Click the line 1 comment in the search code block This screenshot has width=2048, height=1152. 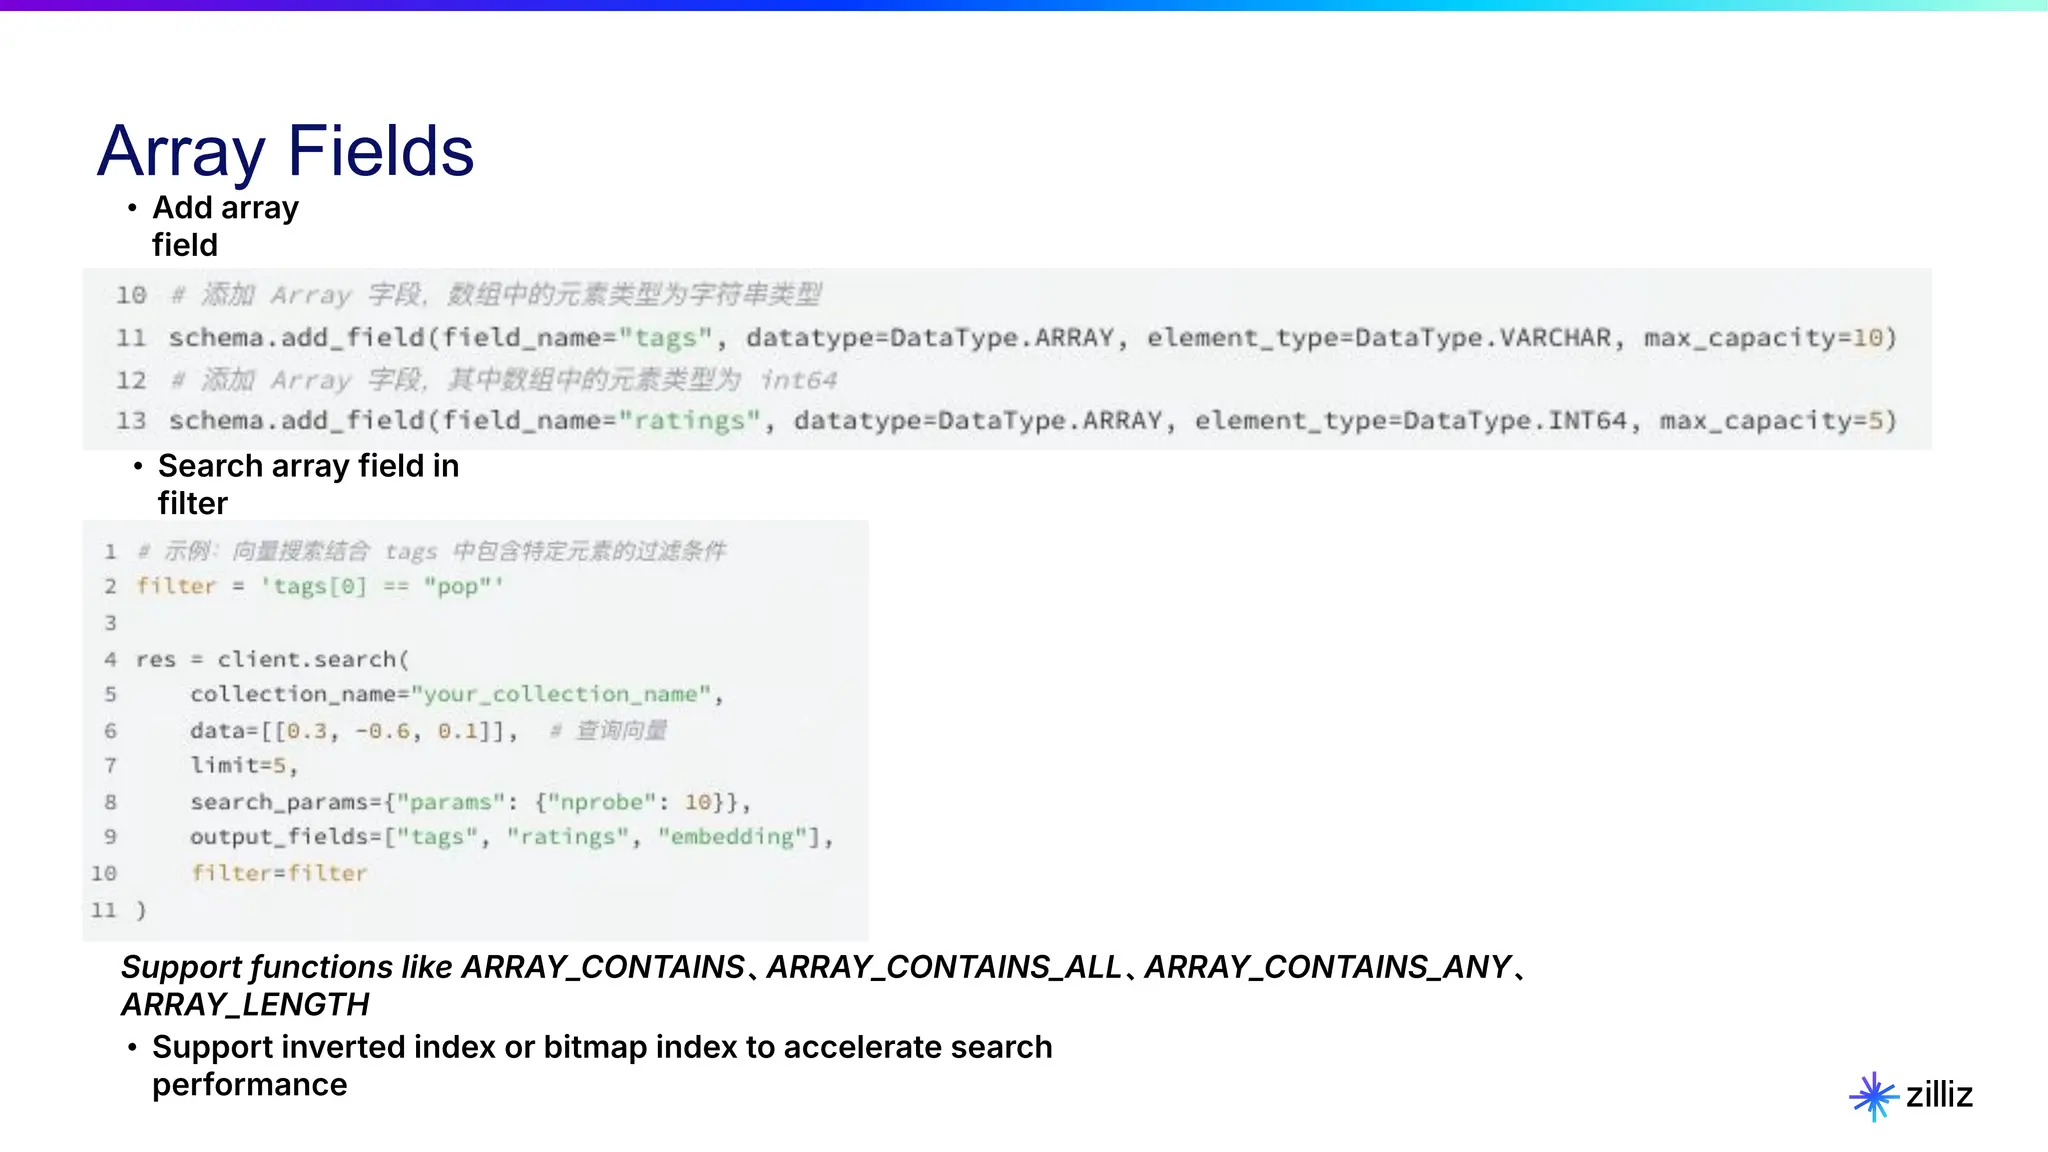(x=431, y=551)
